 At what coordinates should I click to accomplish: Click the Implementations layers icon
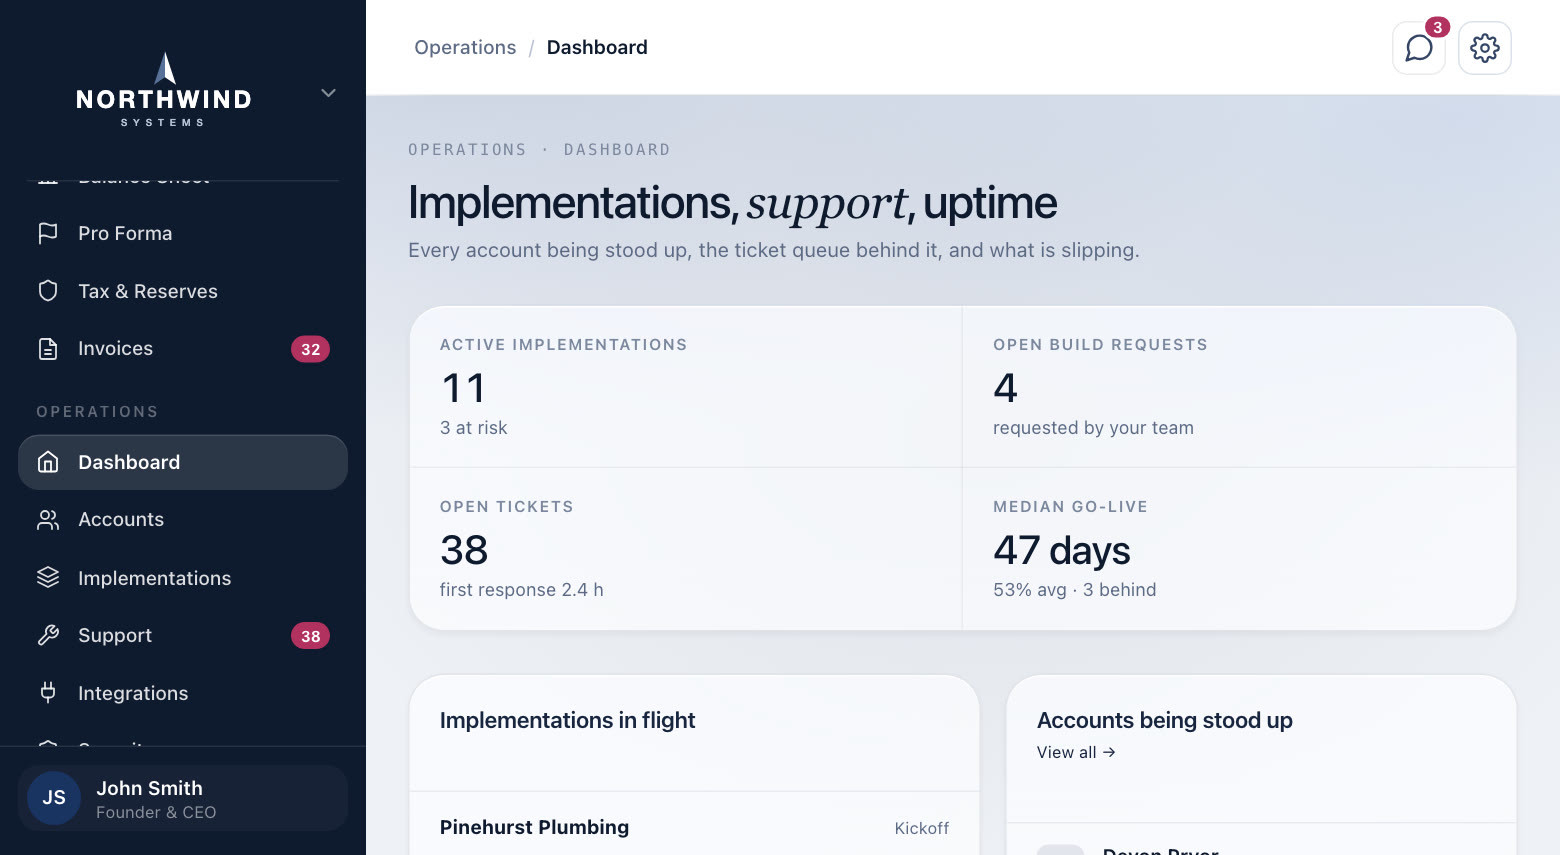pyautogui.click(x=48, y=578)
